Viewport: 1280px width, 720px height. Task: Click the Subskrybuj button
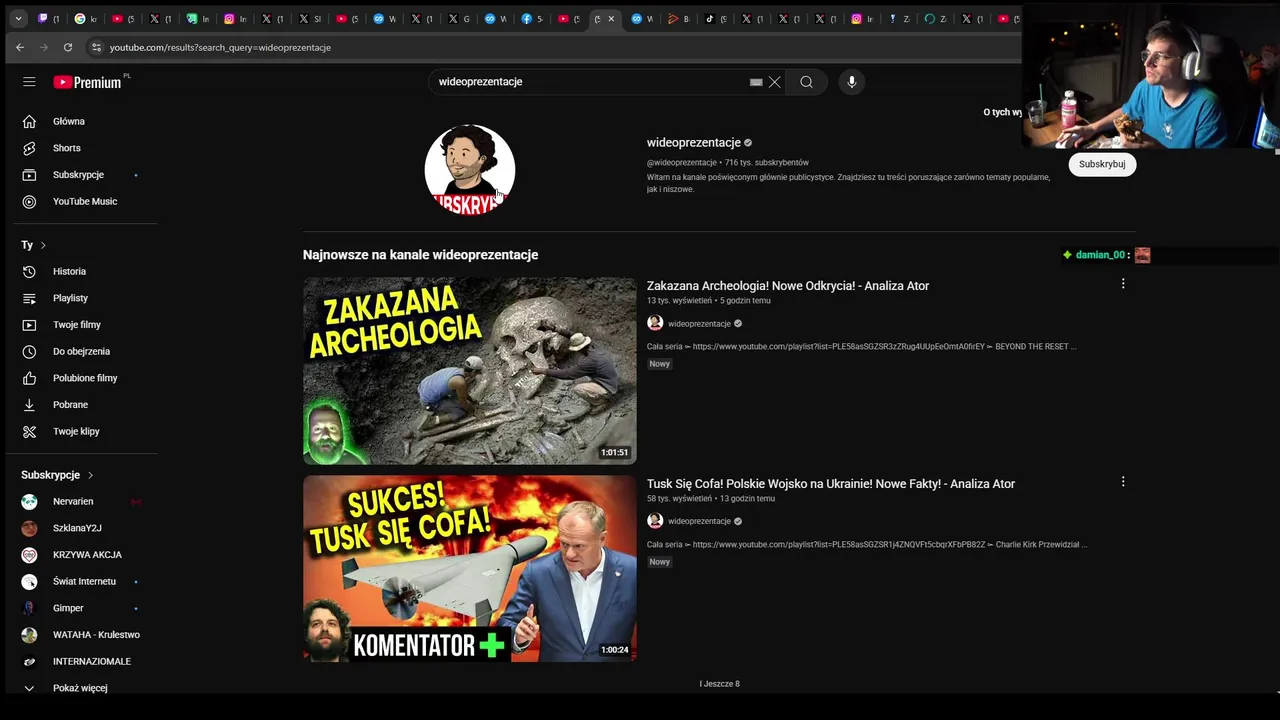1102,164
